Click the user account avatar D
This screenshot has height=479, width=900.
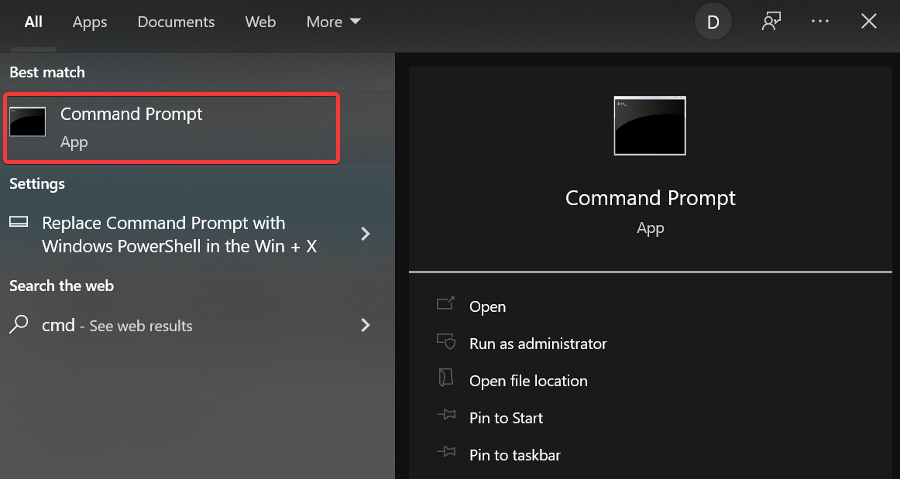coord(713,22)
